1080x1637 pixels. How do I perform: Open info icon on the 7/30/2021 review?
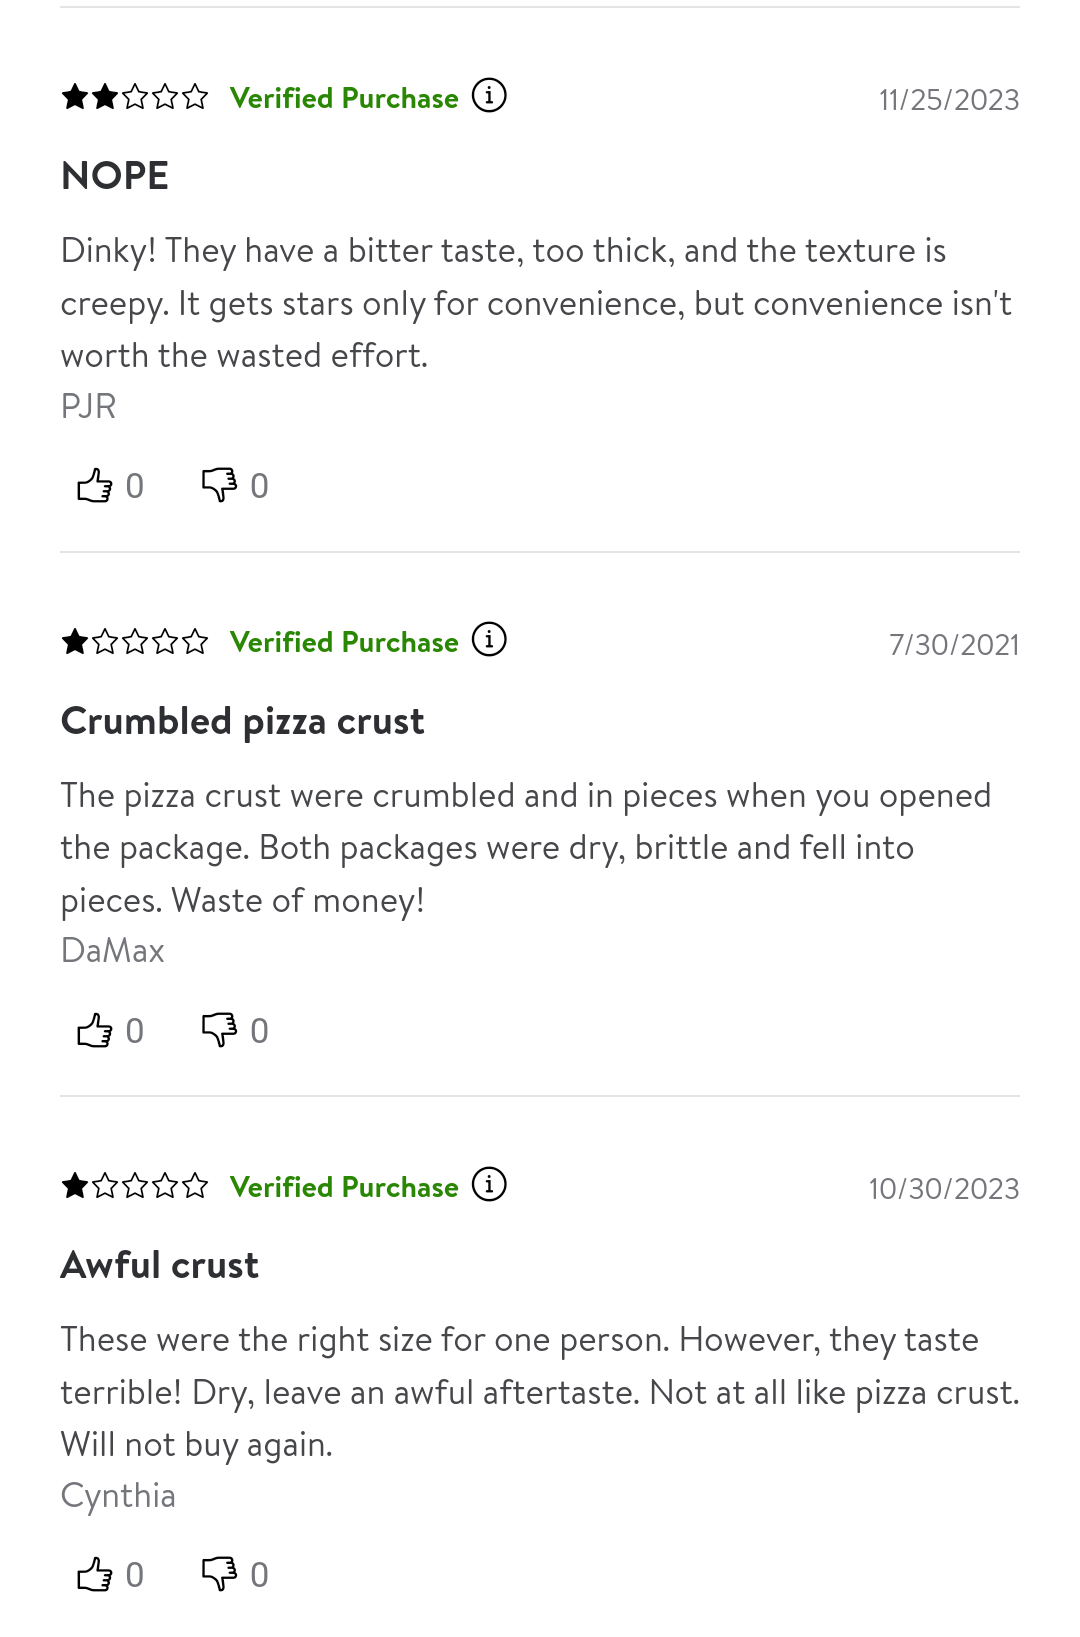pos(489,640)
